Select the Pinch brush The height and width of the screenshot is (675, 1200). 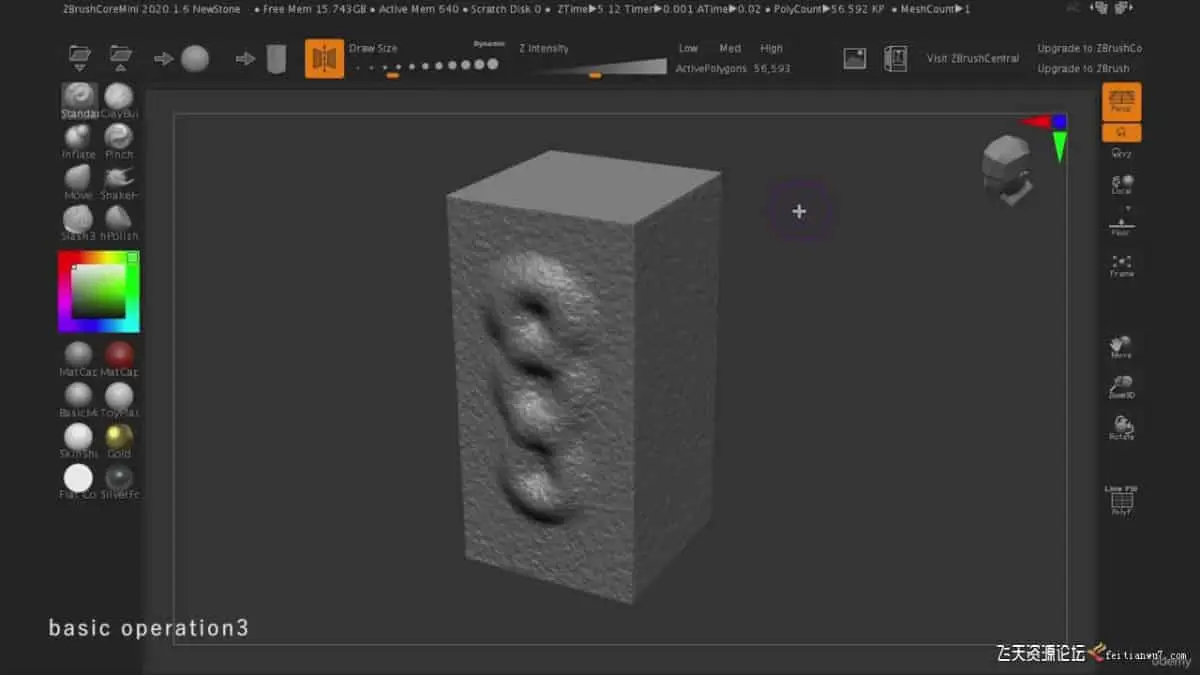click(x=119, y=141)
